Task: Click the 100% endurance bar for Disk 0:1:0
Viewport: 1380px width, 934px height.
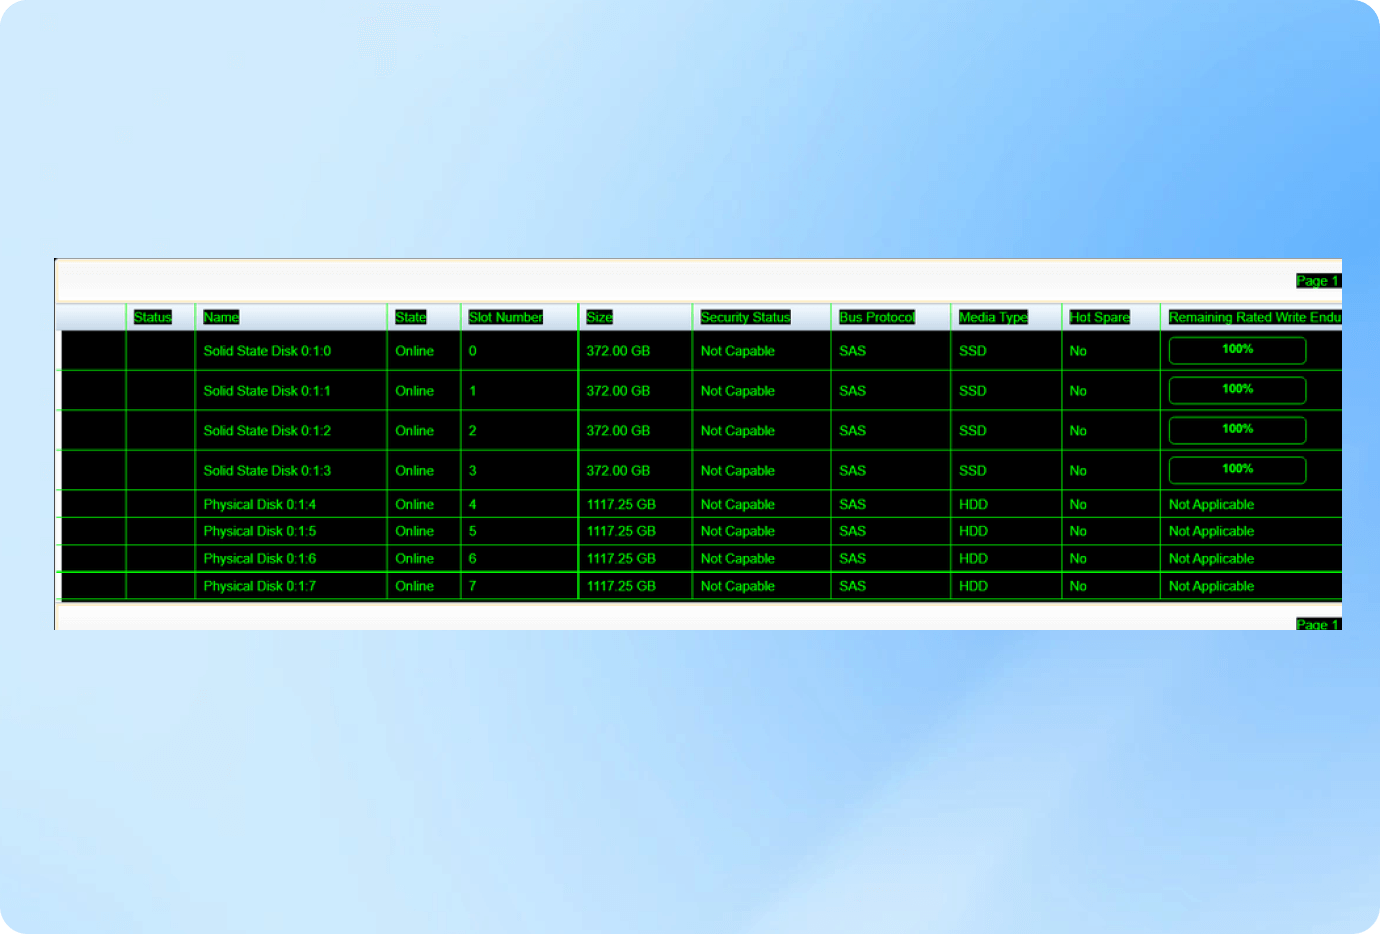Action: tap(1237, 350)
